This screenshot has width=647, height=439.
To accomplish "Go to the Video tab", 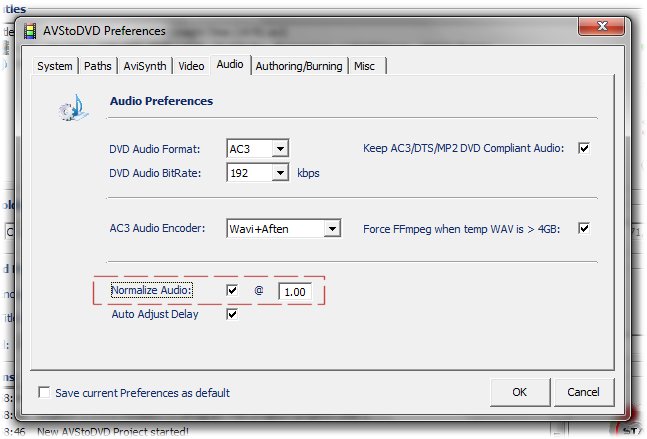I will click(191, 66).
